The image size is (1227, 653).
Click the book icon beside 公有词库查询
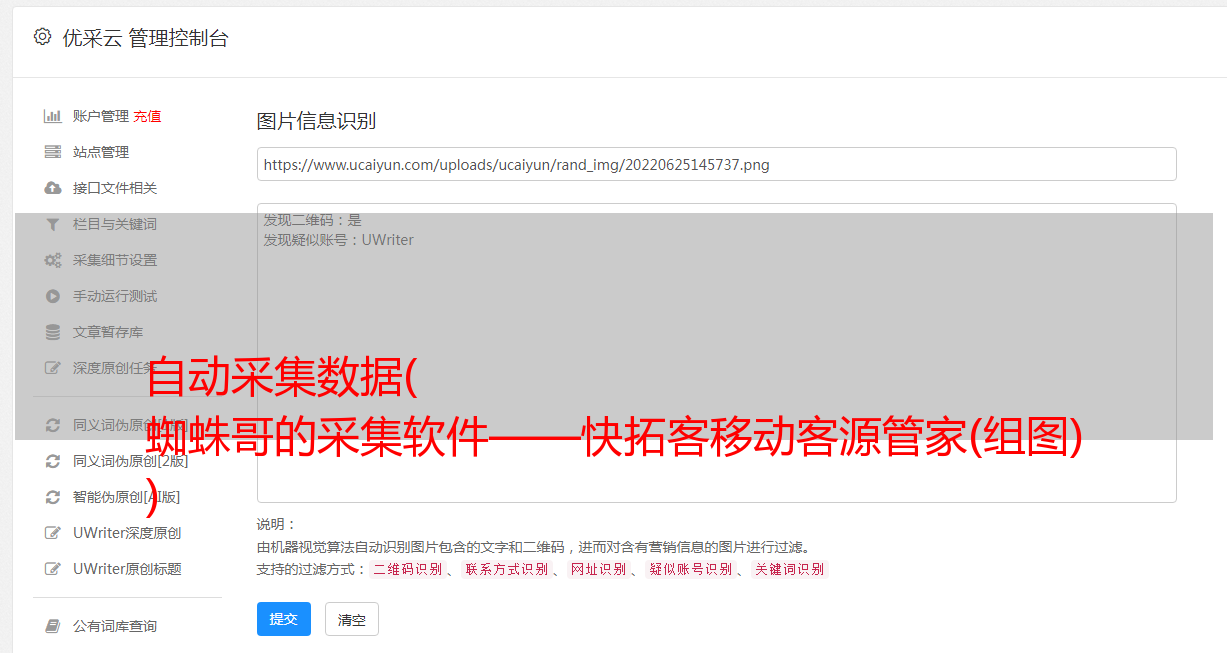pos(53,626)
